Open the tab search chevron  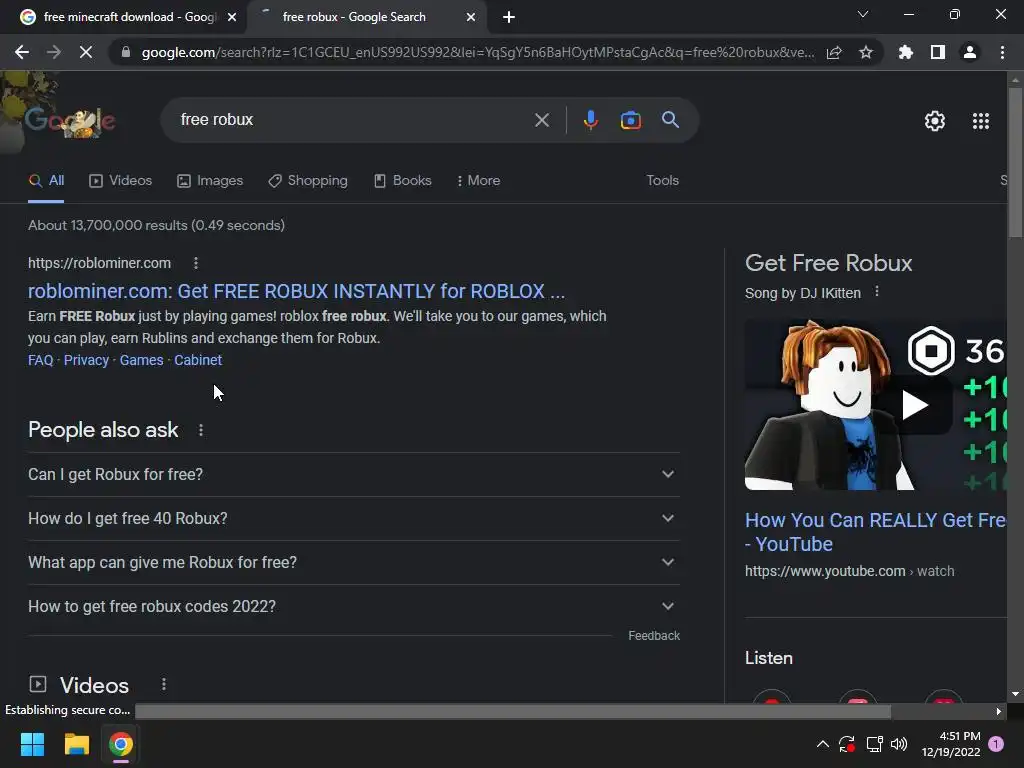[x=863, y=14]
